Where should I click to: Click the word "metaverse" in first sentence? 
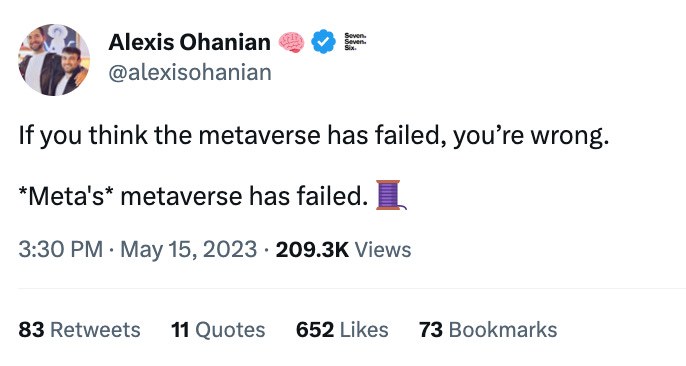(x=260, y=136)
